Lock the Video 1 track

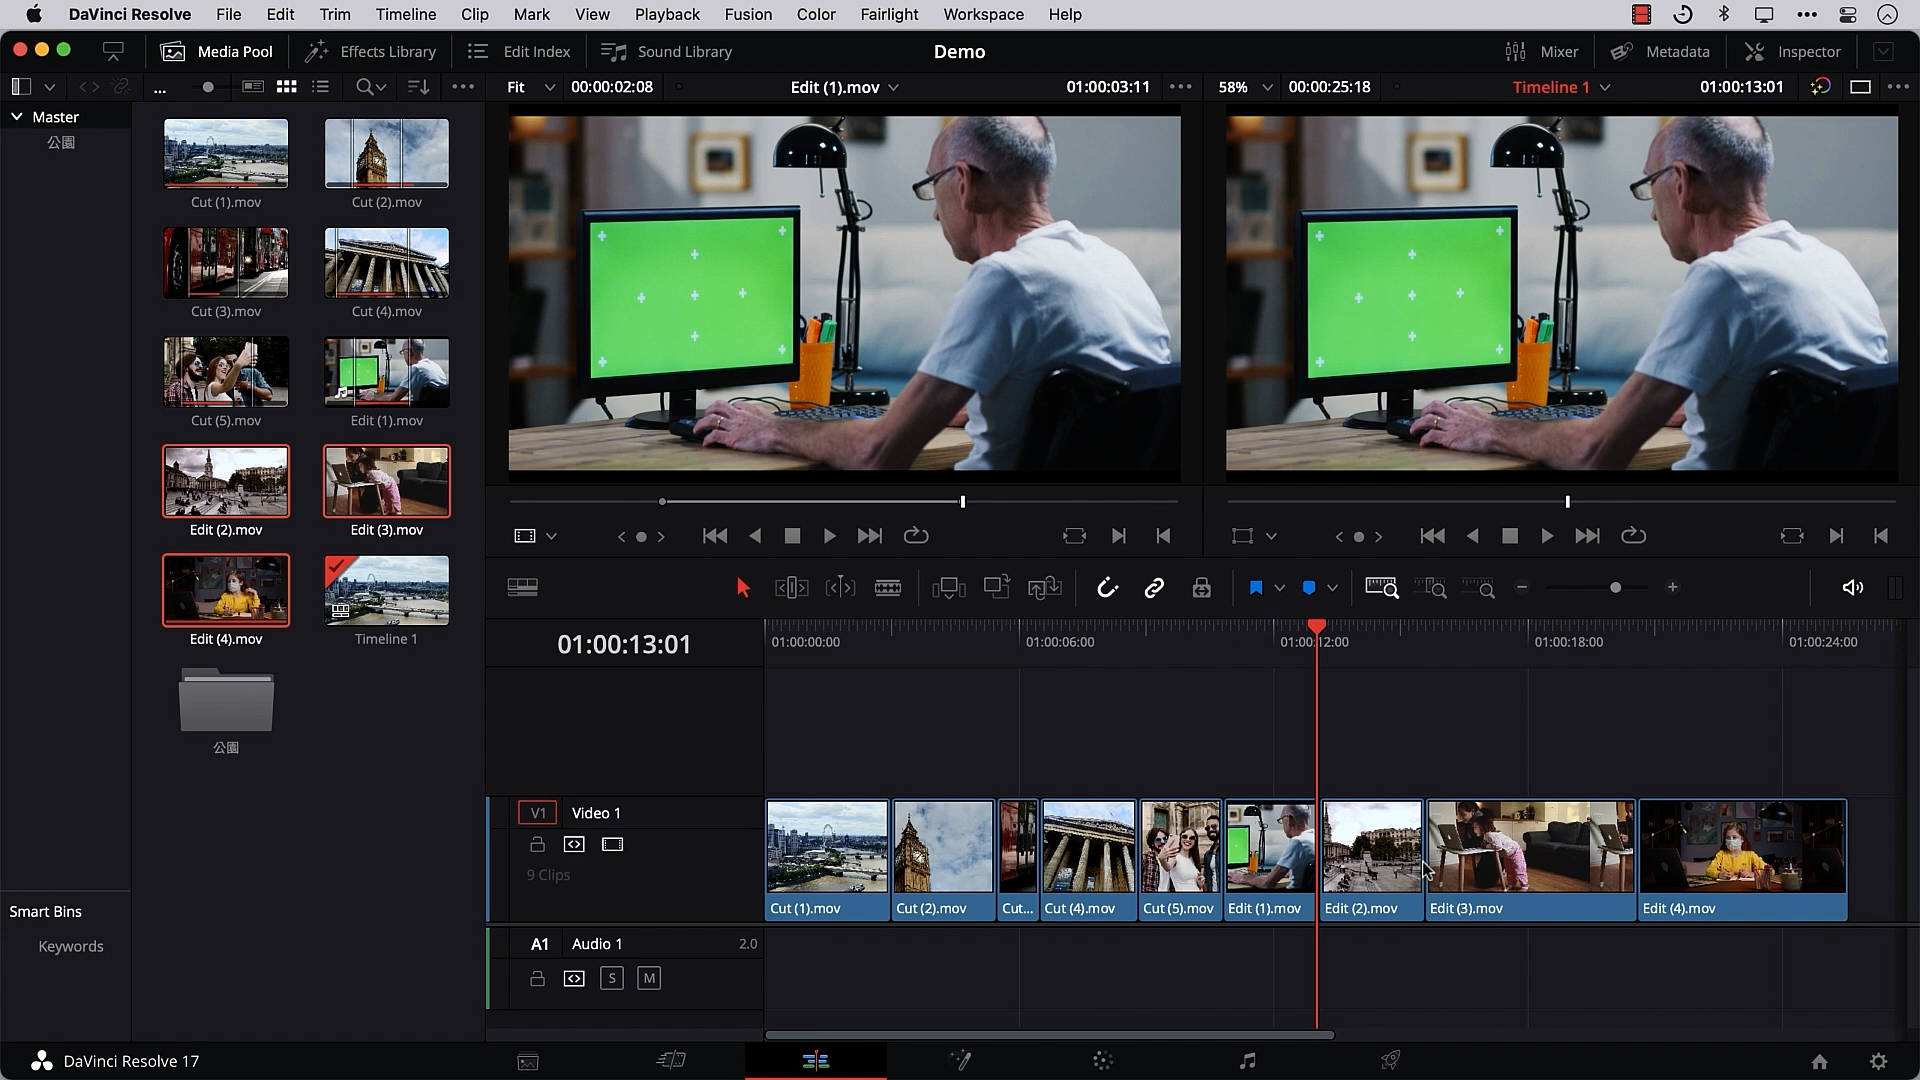click(538, 844)
